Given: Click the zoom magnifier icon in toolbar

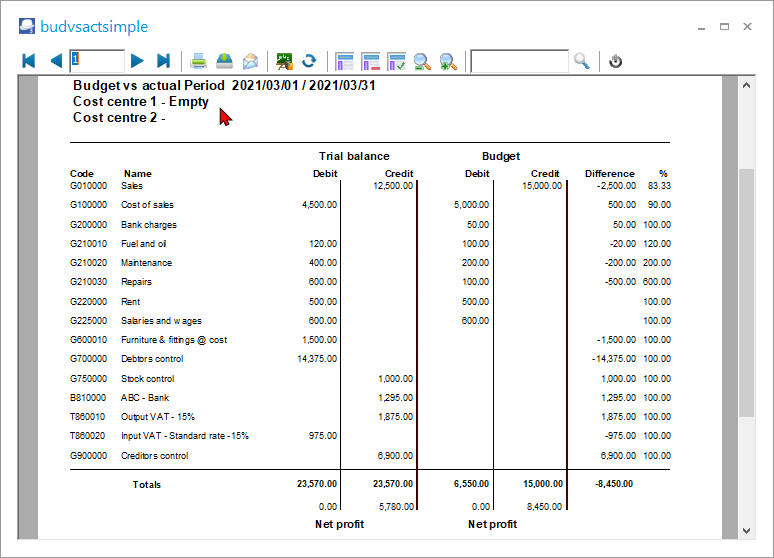Looking at the screenshot, I should (x=422, y=61).
